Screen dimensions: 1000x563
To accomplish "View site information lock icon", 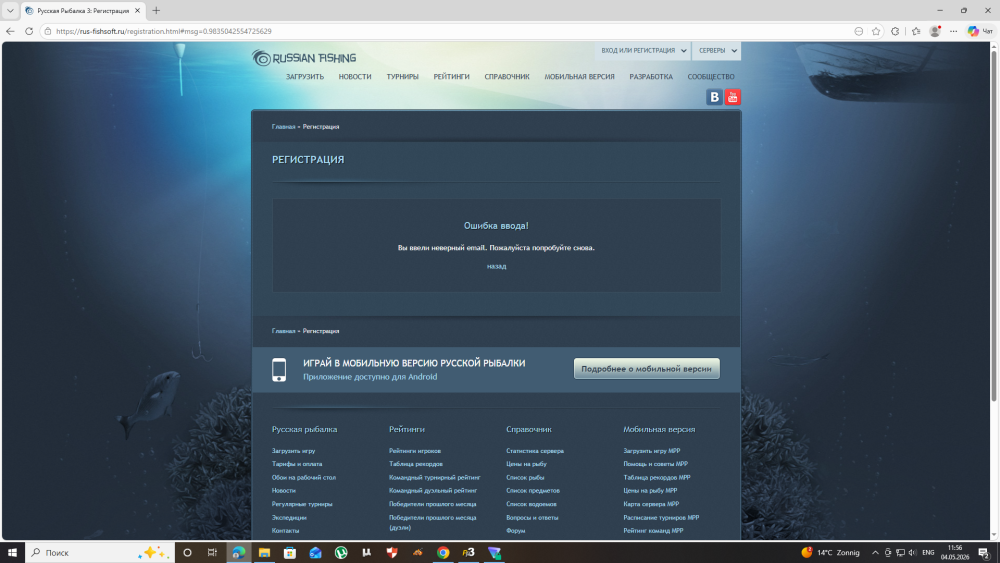I will (48, 31).
